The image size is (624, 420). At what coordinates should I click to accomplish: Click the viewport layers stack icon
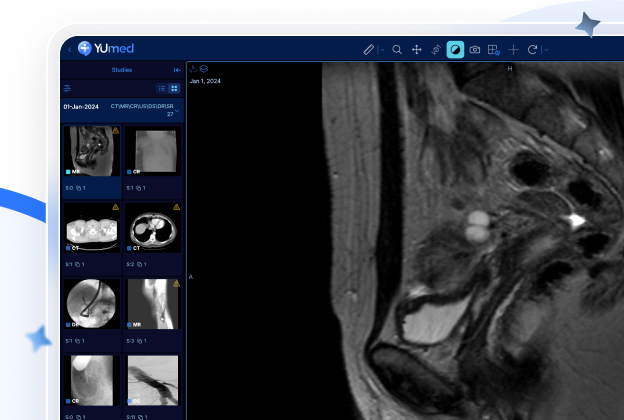click(x=204, y=69)
